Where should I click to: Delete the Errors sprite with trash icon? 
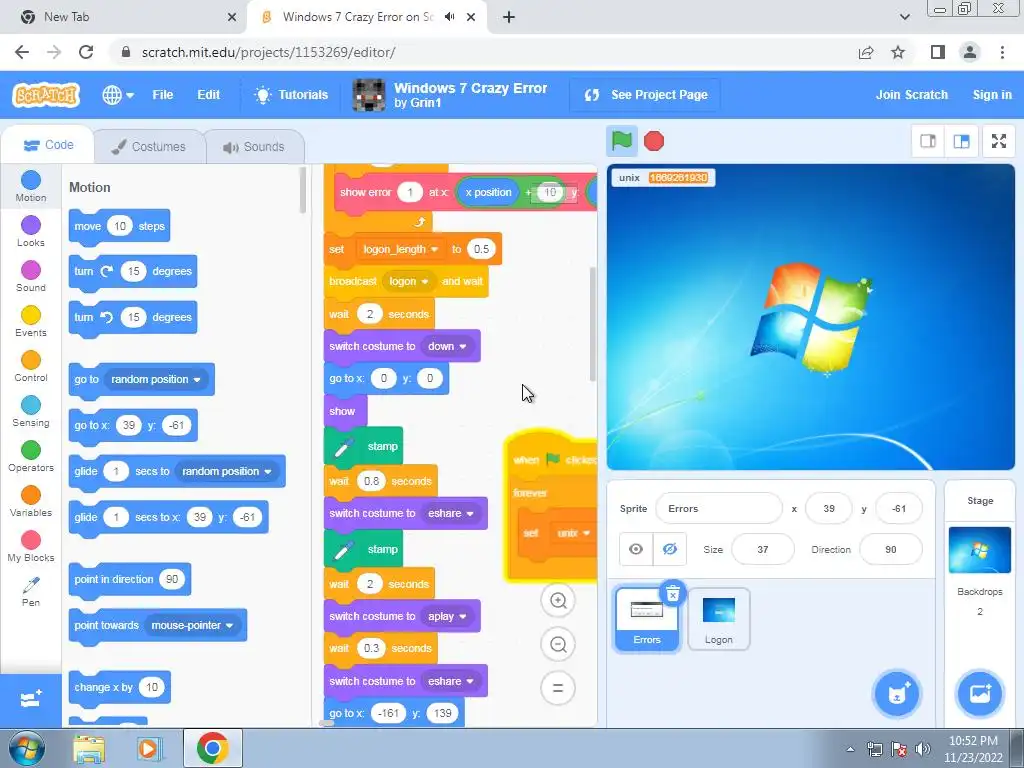pyautogui.click(x=673, y=594)
